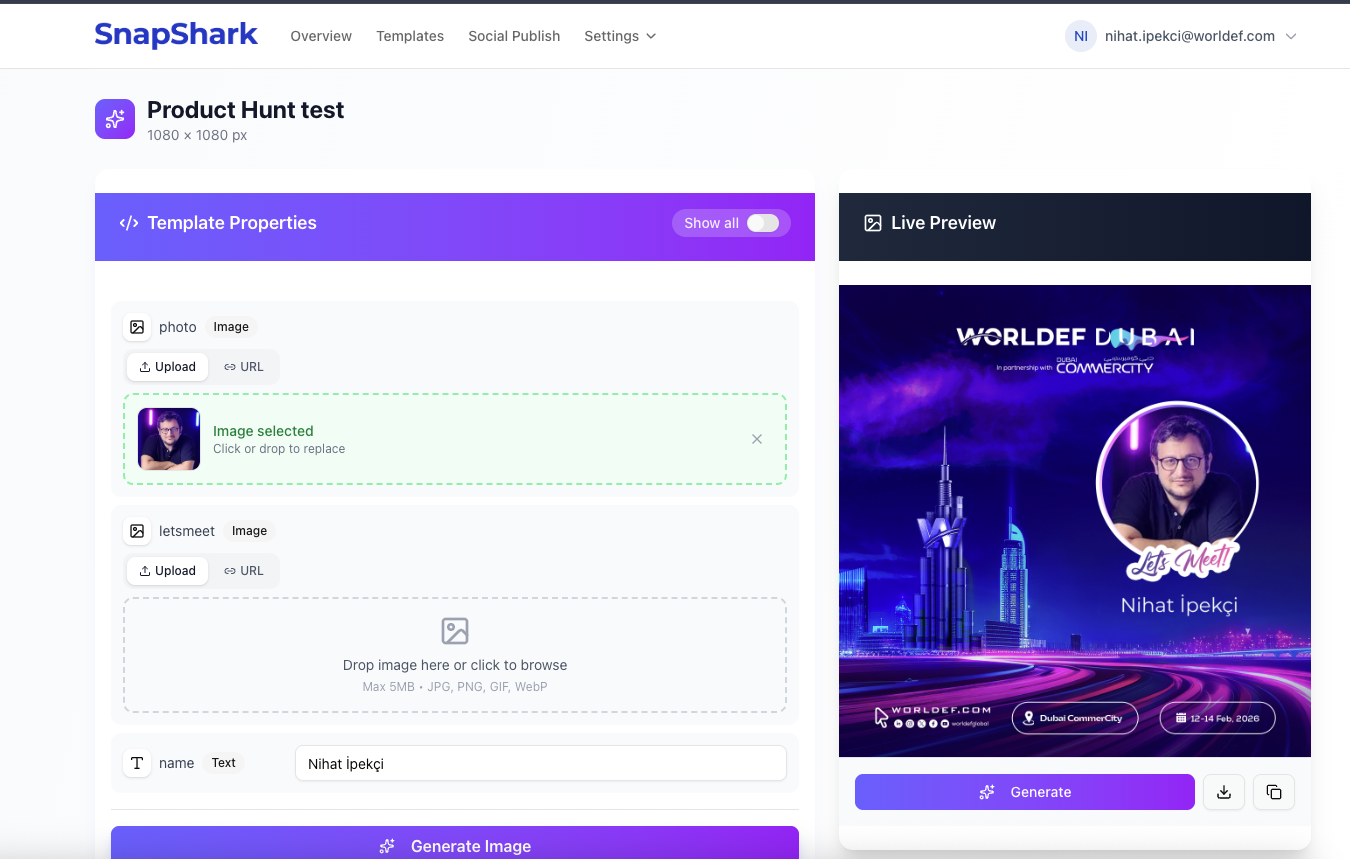Viewport: 1350px width, 859px height.
Task: Click the Template Properties code icon
Action: (x=129, y=223)
